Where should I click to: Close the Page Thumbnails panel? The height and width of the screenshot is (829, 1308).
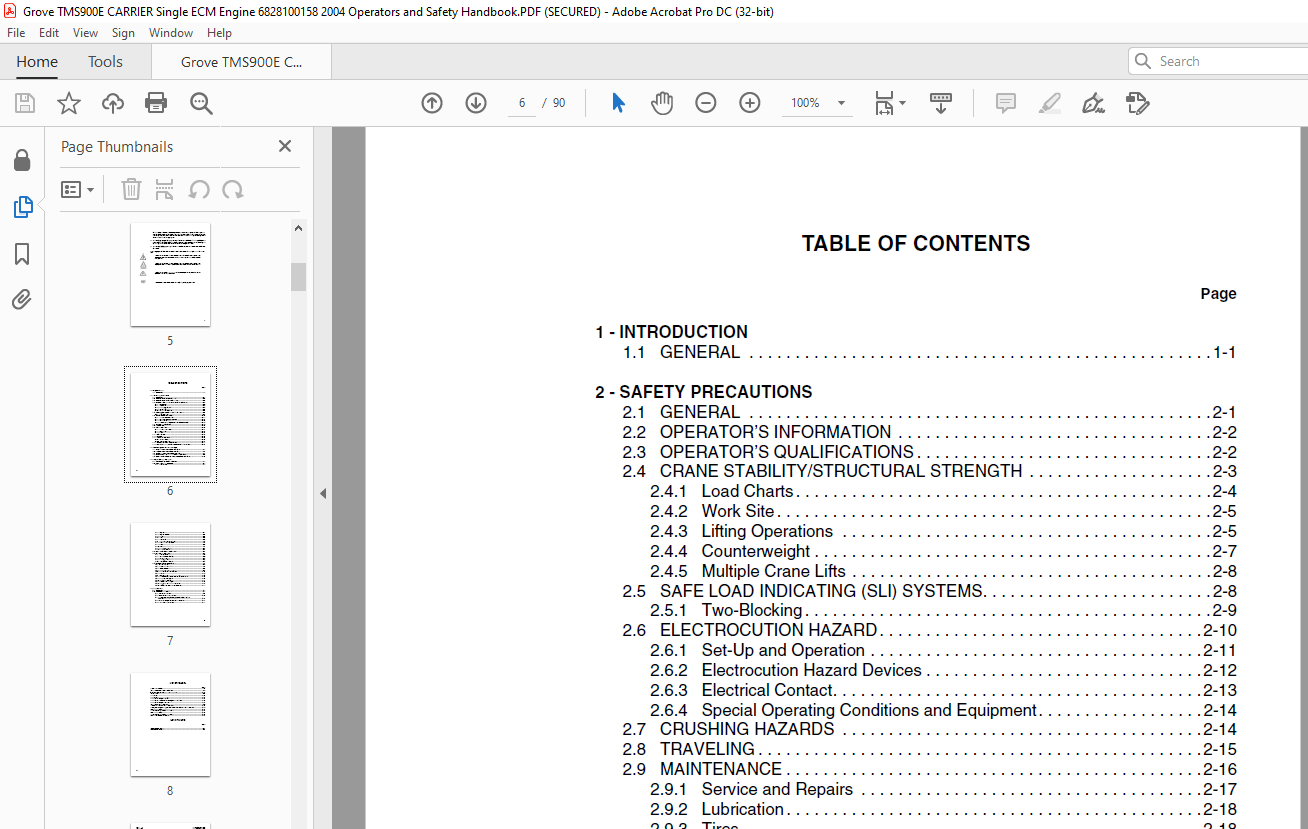coord(285,146)
